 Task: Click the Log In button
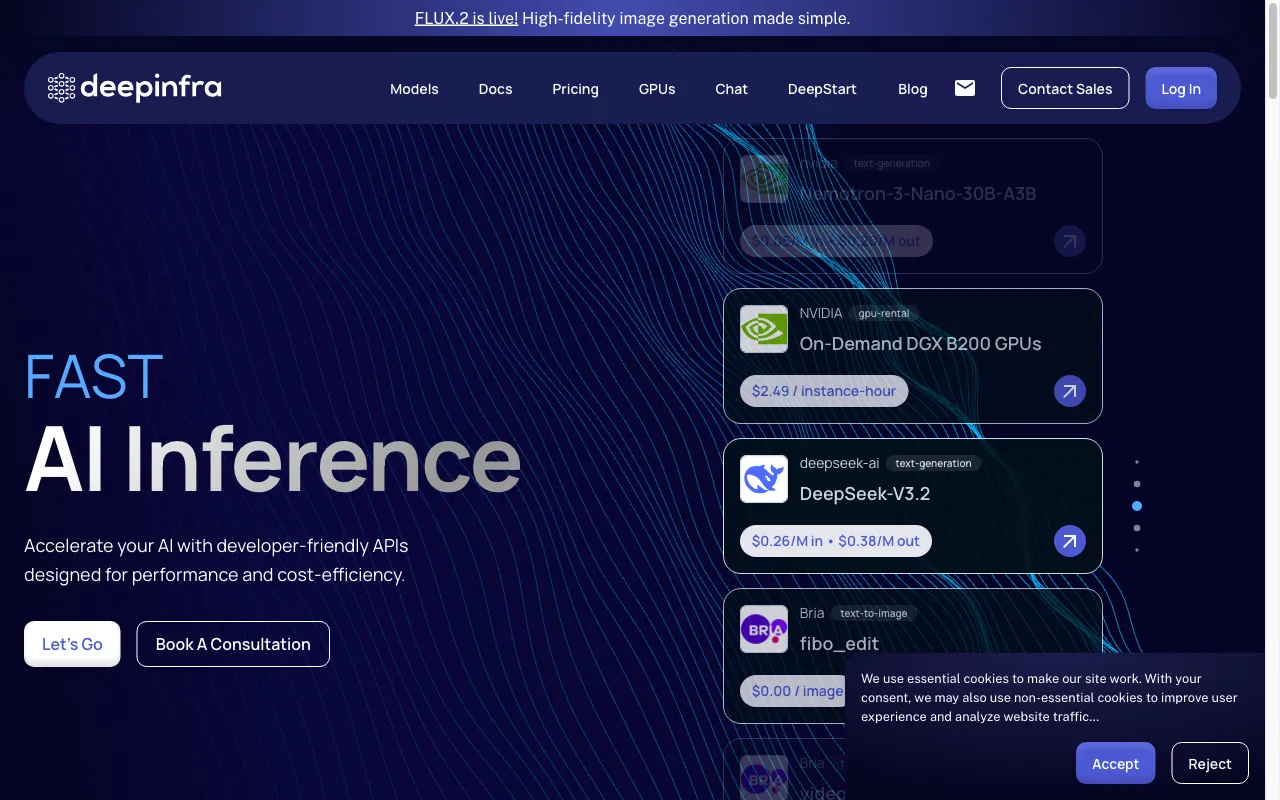coord(1181,88)
